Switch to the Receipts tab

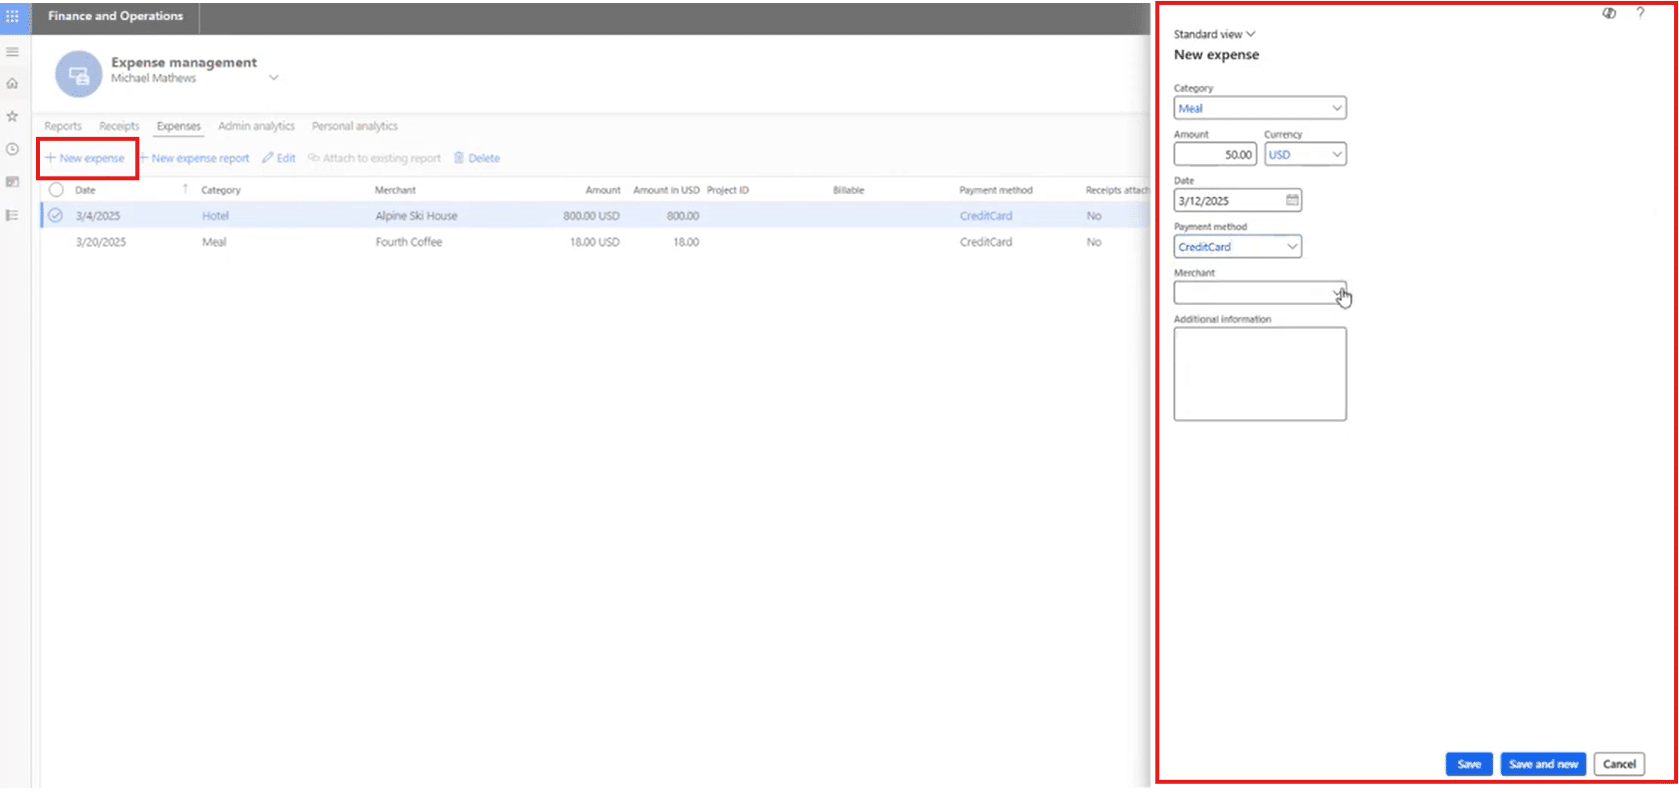pos(119,126)
